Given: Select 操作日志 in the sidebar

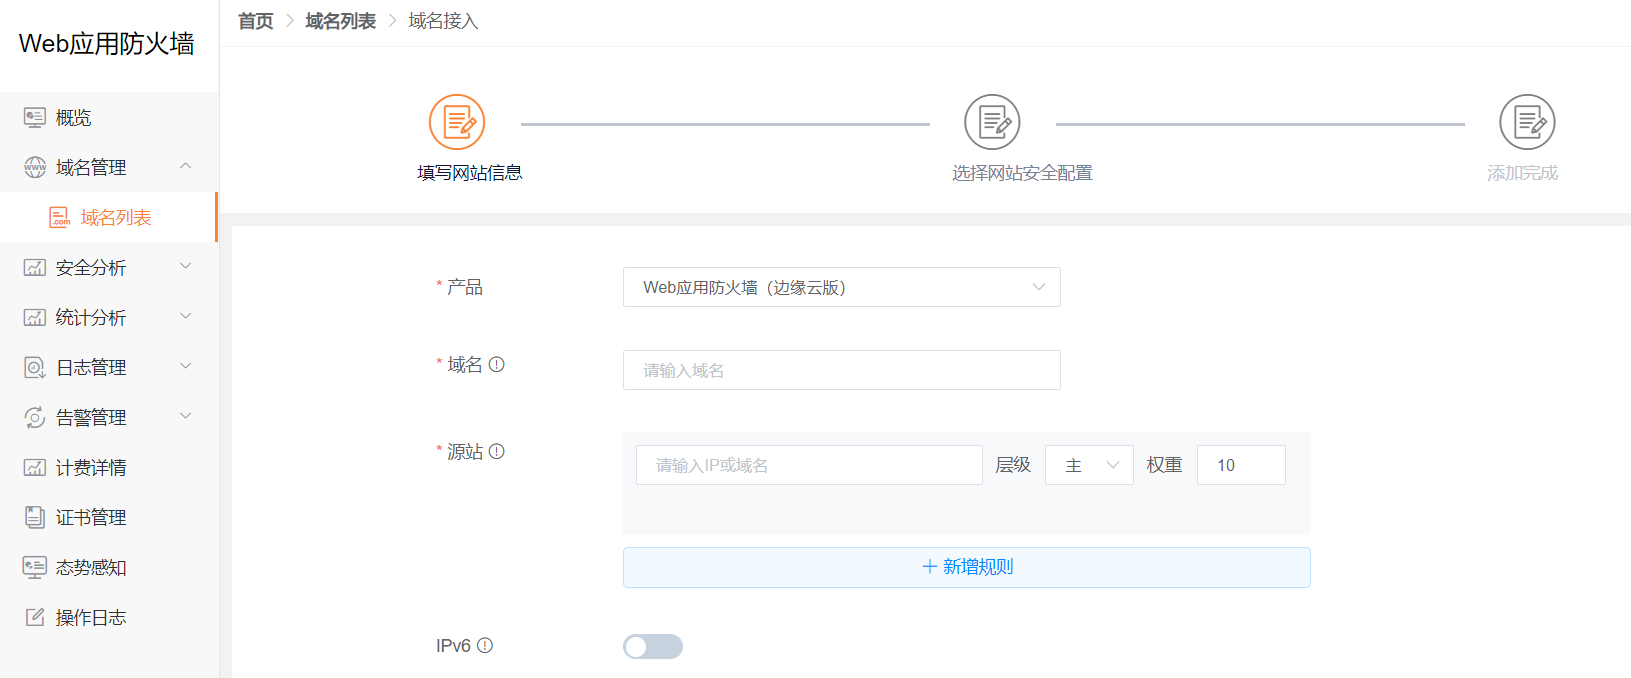Looking at the screenshot, I should coord(90,618).
